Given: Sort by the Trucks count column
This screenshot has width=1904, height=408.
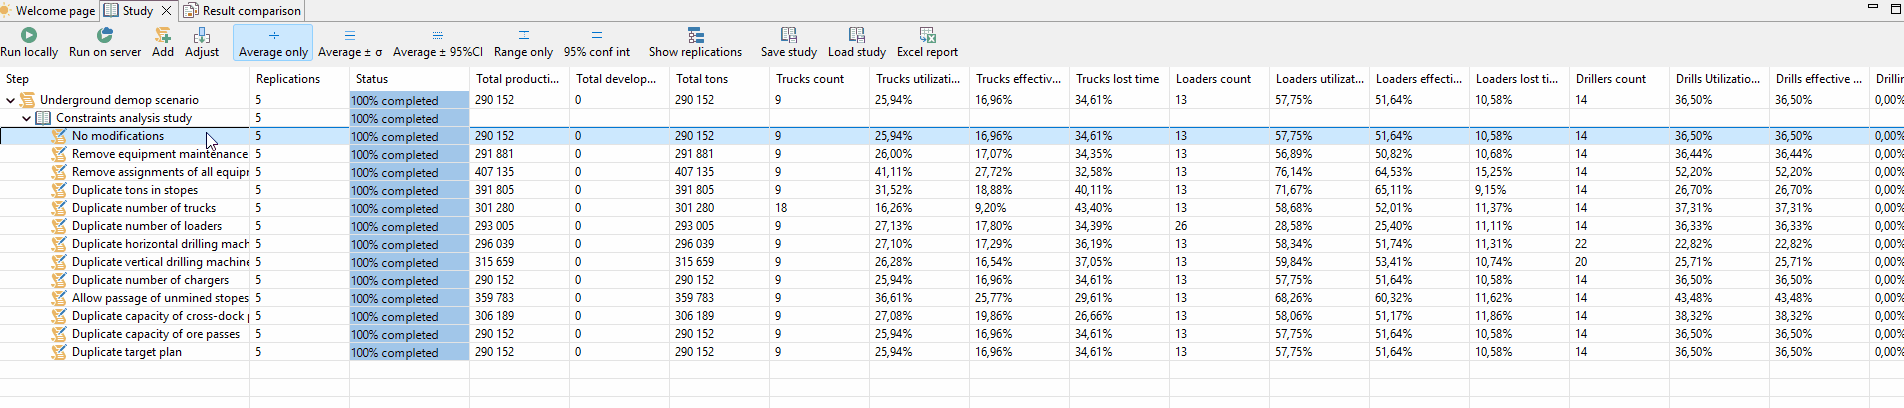Looking at the screenshot, I should tap(820, 79).
